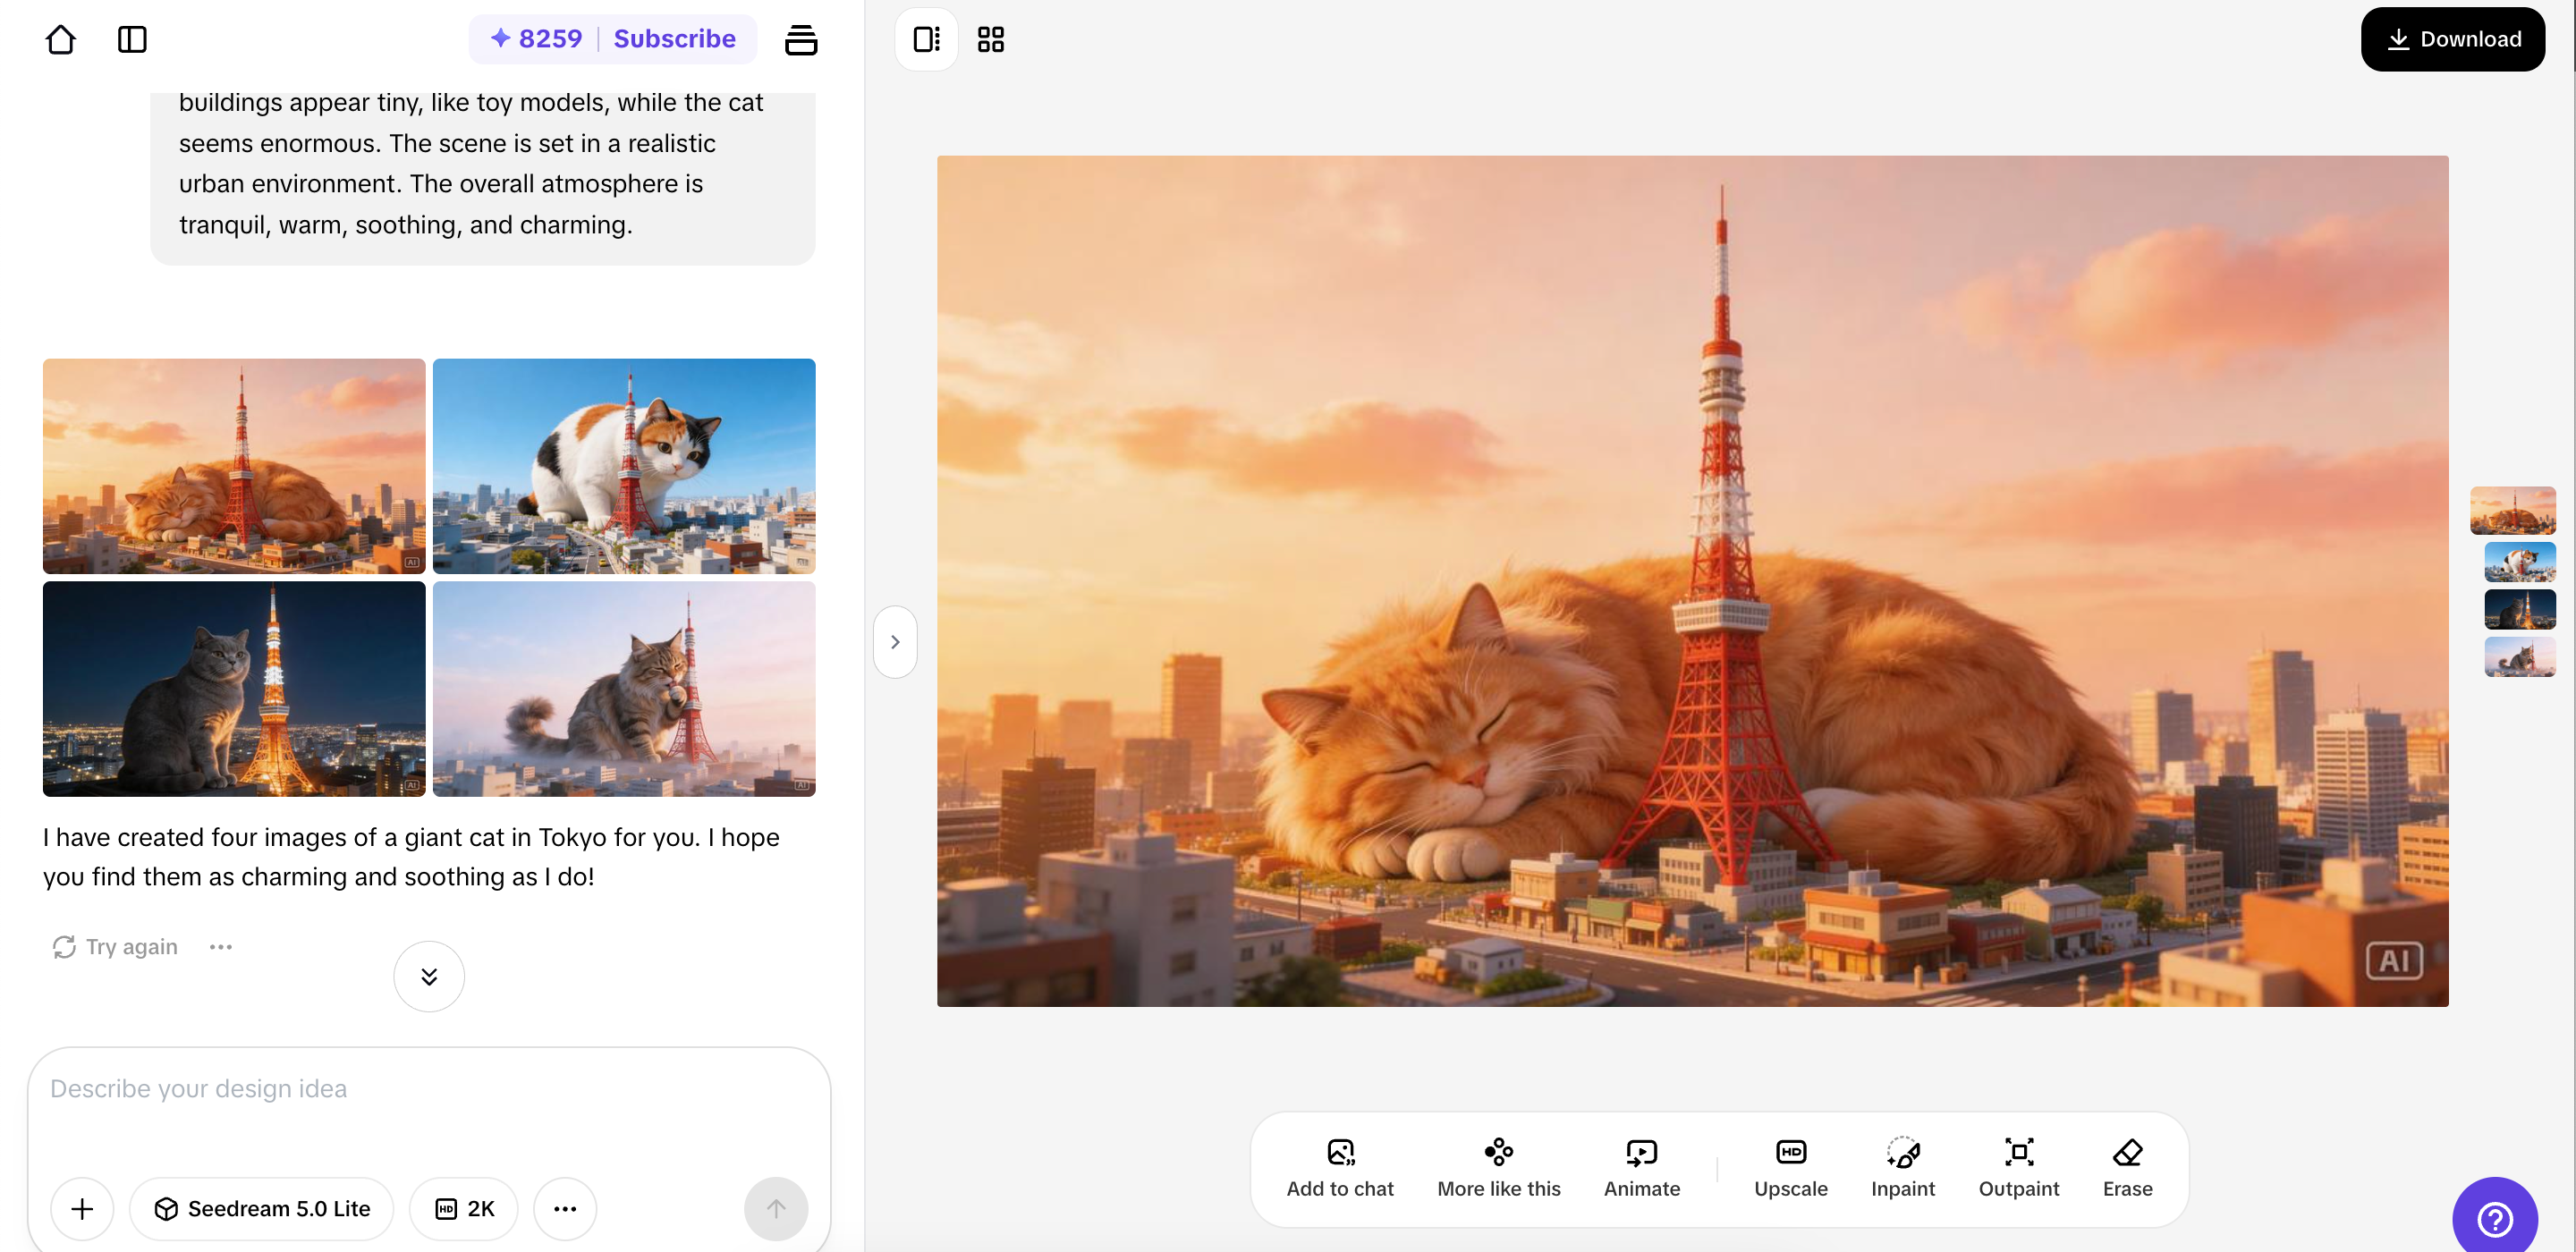Click the Upscale HD tool
This screenshot has width=2576, height=1252.
click(x=1790, y=1166)
